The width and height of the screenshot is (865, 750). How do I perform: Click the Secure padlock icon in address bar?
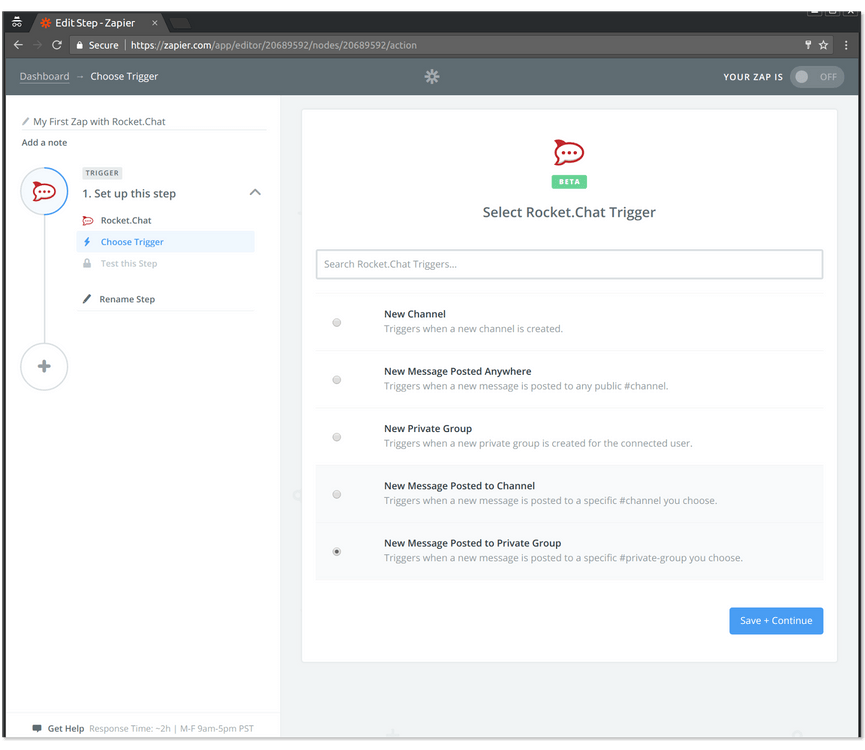pos(79,45)
